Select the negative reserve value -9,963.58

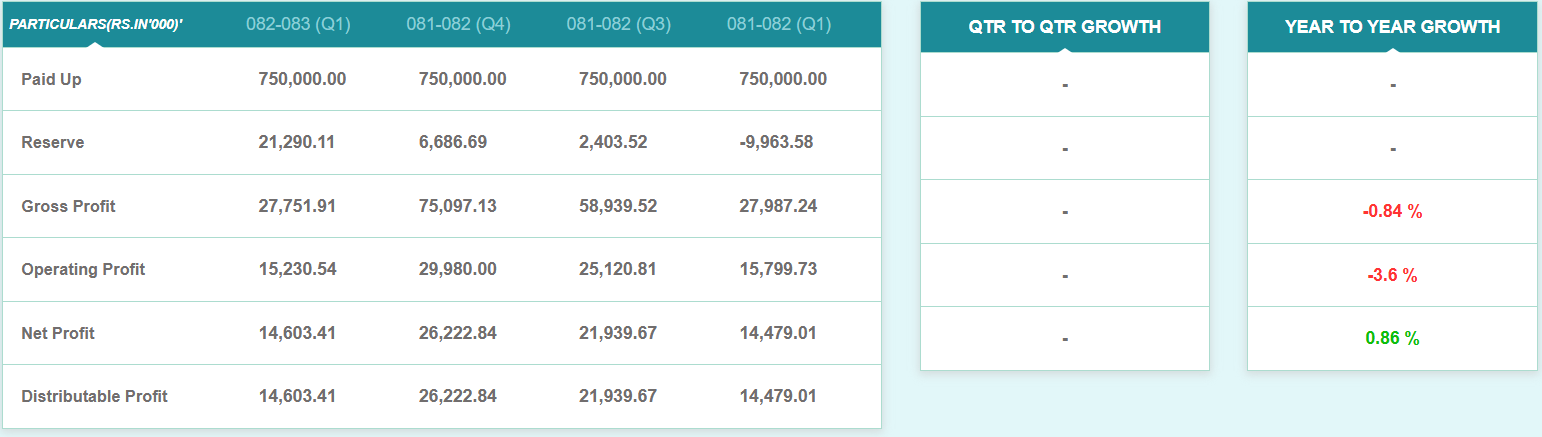pyautogui.click(x=776, y=142)
